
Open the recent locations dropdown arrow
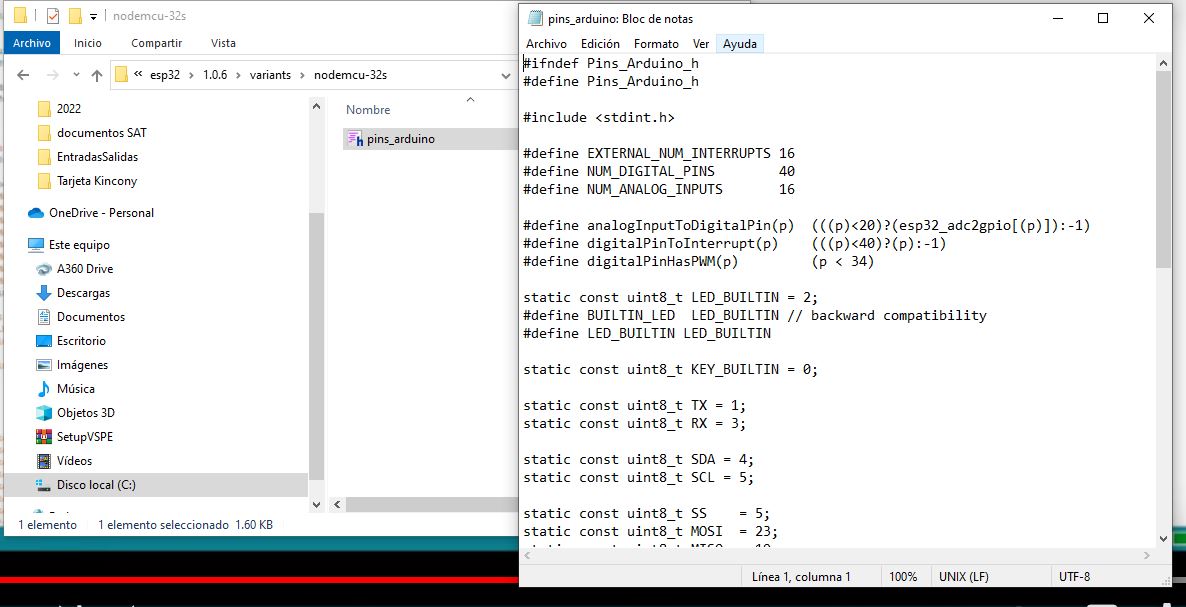[76, 76]
